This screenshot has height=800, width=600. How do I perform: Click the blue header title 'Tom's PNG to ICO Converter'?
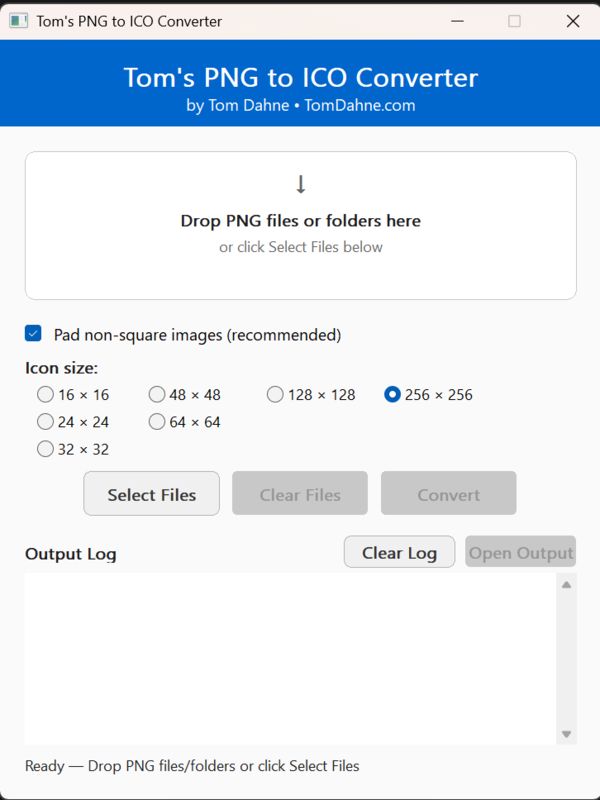point(301,78)
